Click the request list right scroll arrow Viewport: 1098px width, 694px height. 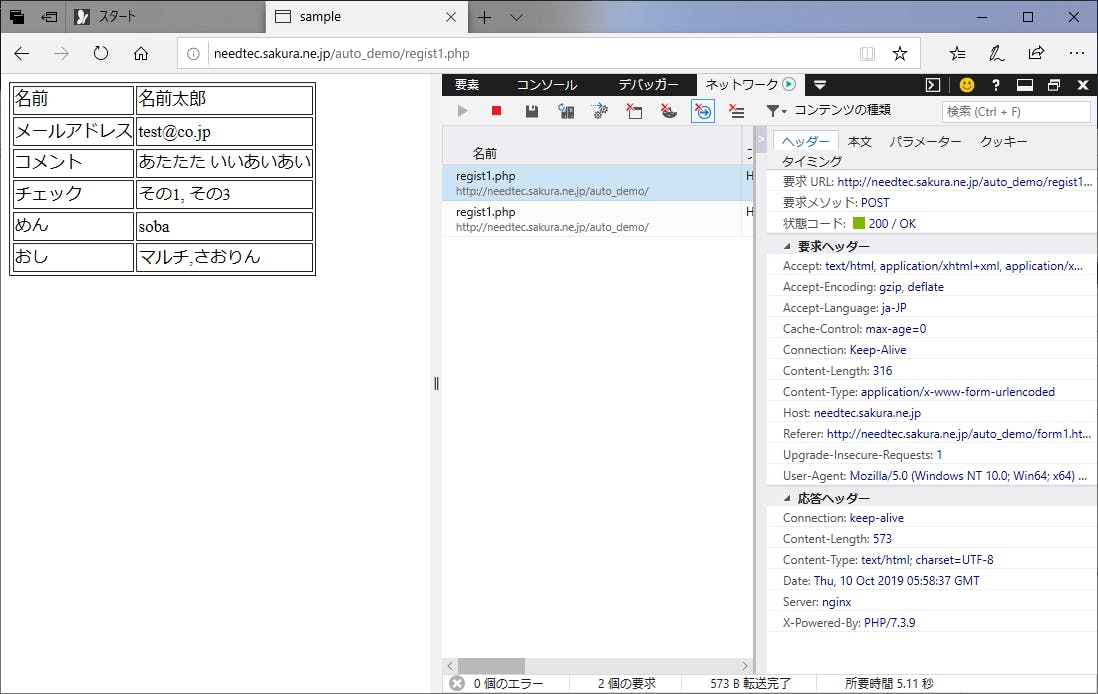(744, 665)
